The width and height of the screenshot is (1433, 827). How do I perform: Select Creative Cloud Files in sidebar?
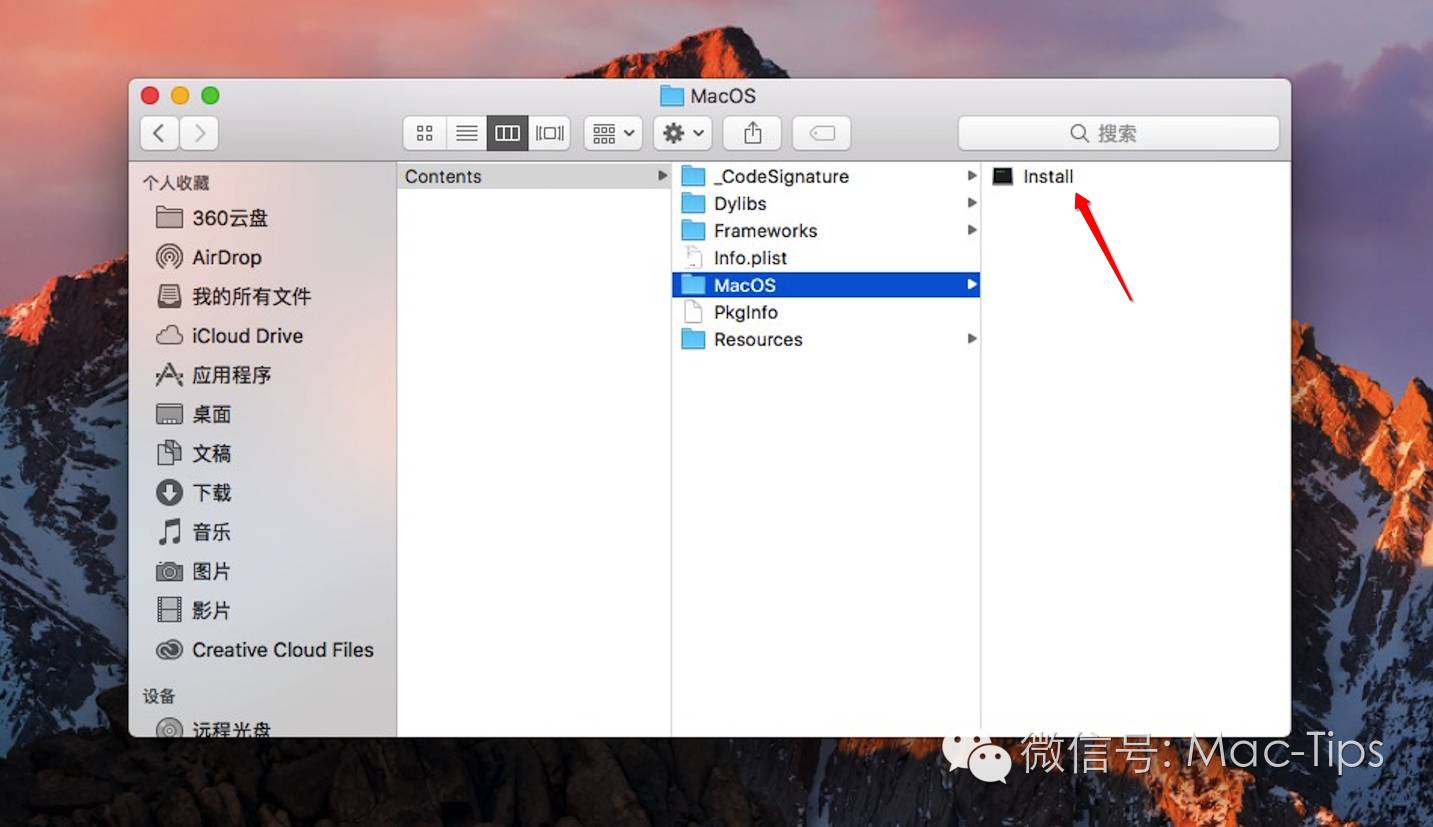[x=282, y=650]
